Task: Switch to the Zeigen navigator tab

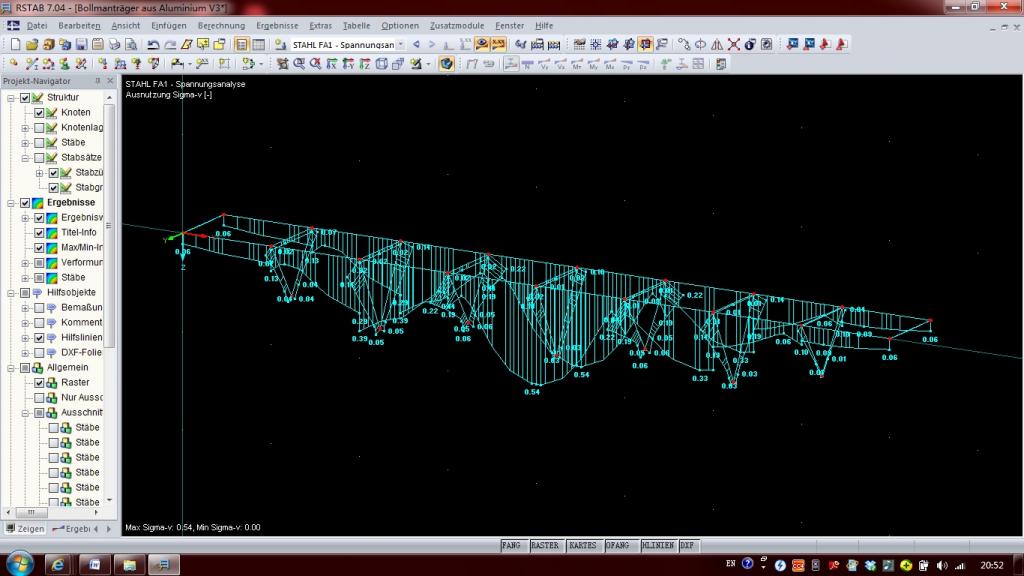Action: [x=25, y=528]
